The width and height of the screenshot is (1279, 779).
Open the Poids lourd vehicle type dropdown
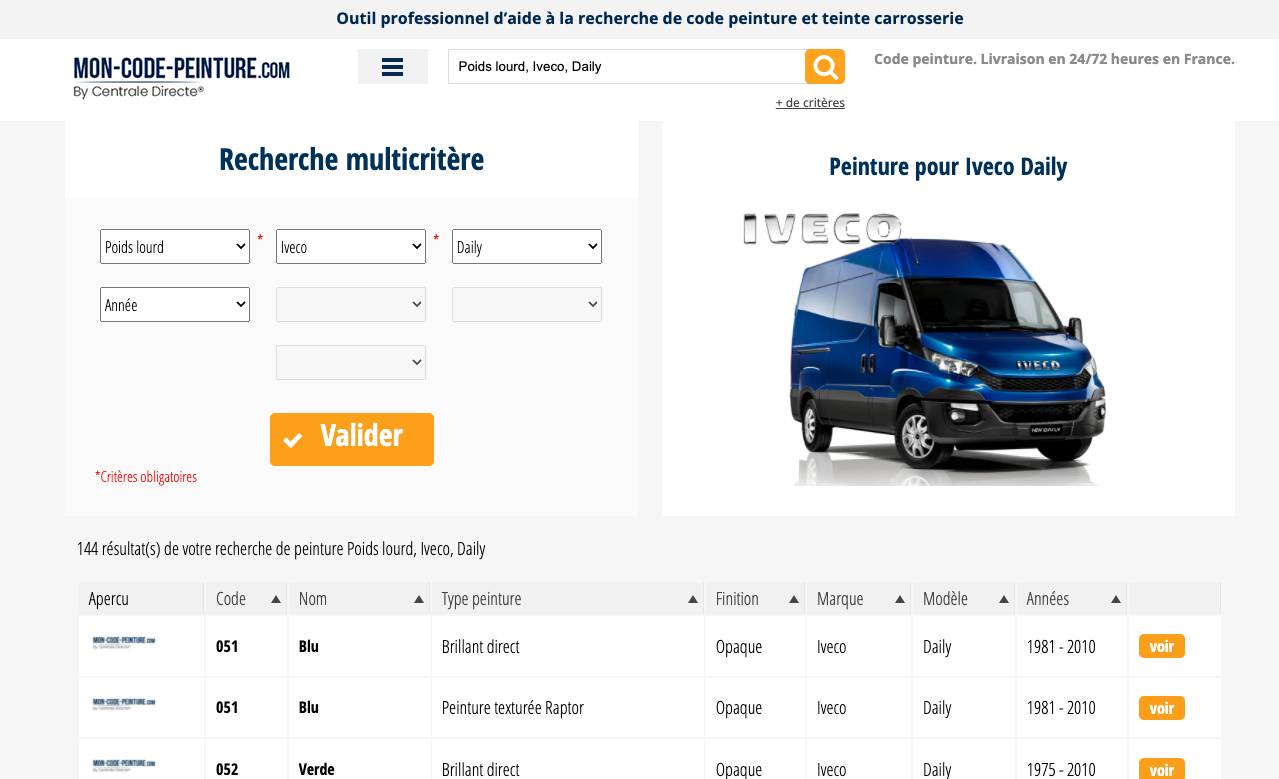(x=175, y=247)
